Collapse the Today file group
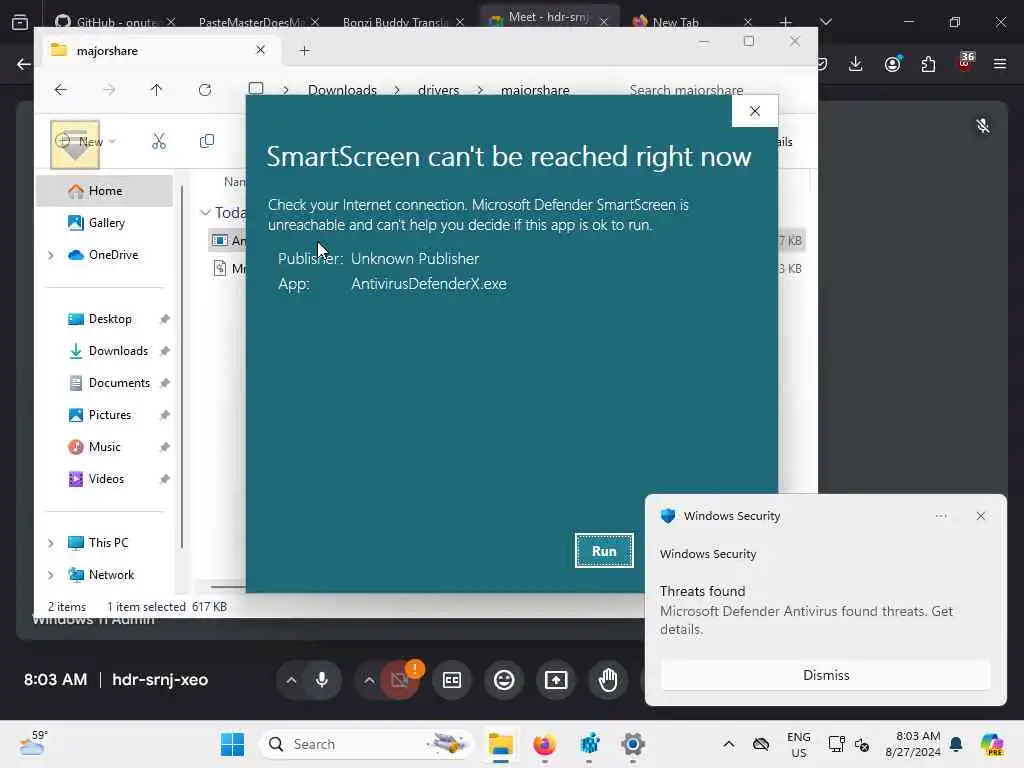 point(205,212)
